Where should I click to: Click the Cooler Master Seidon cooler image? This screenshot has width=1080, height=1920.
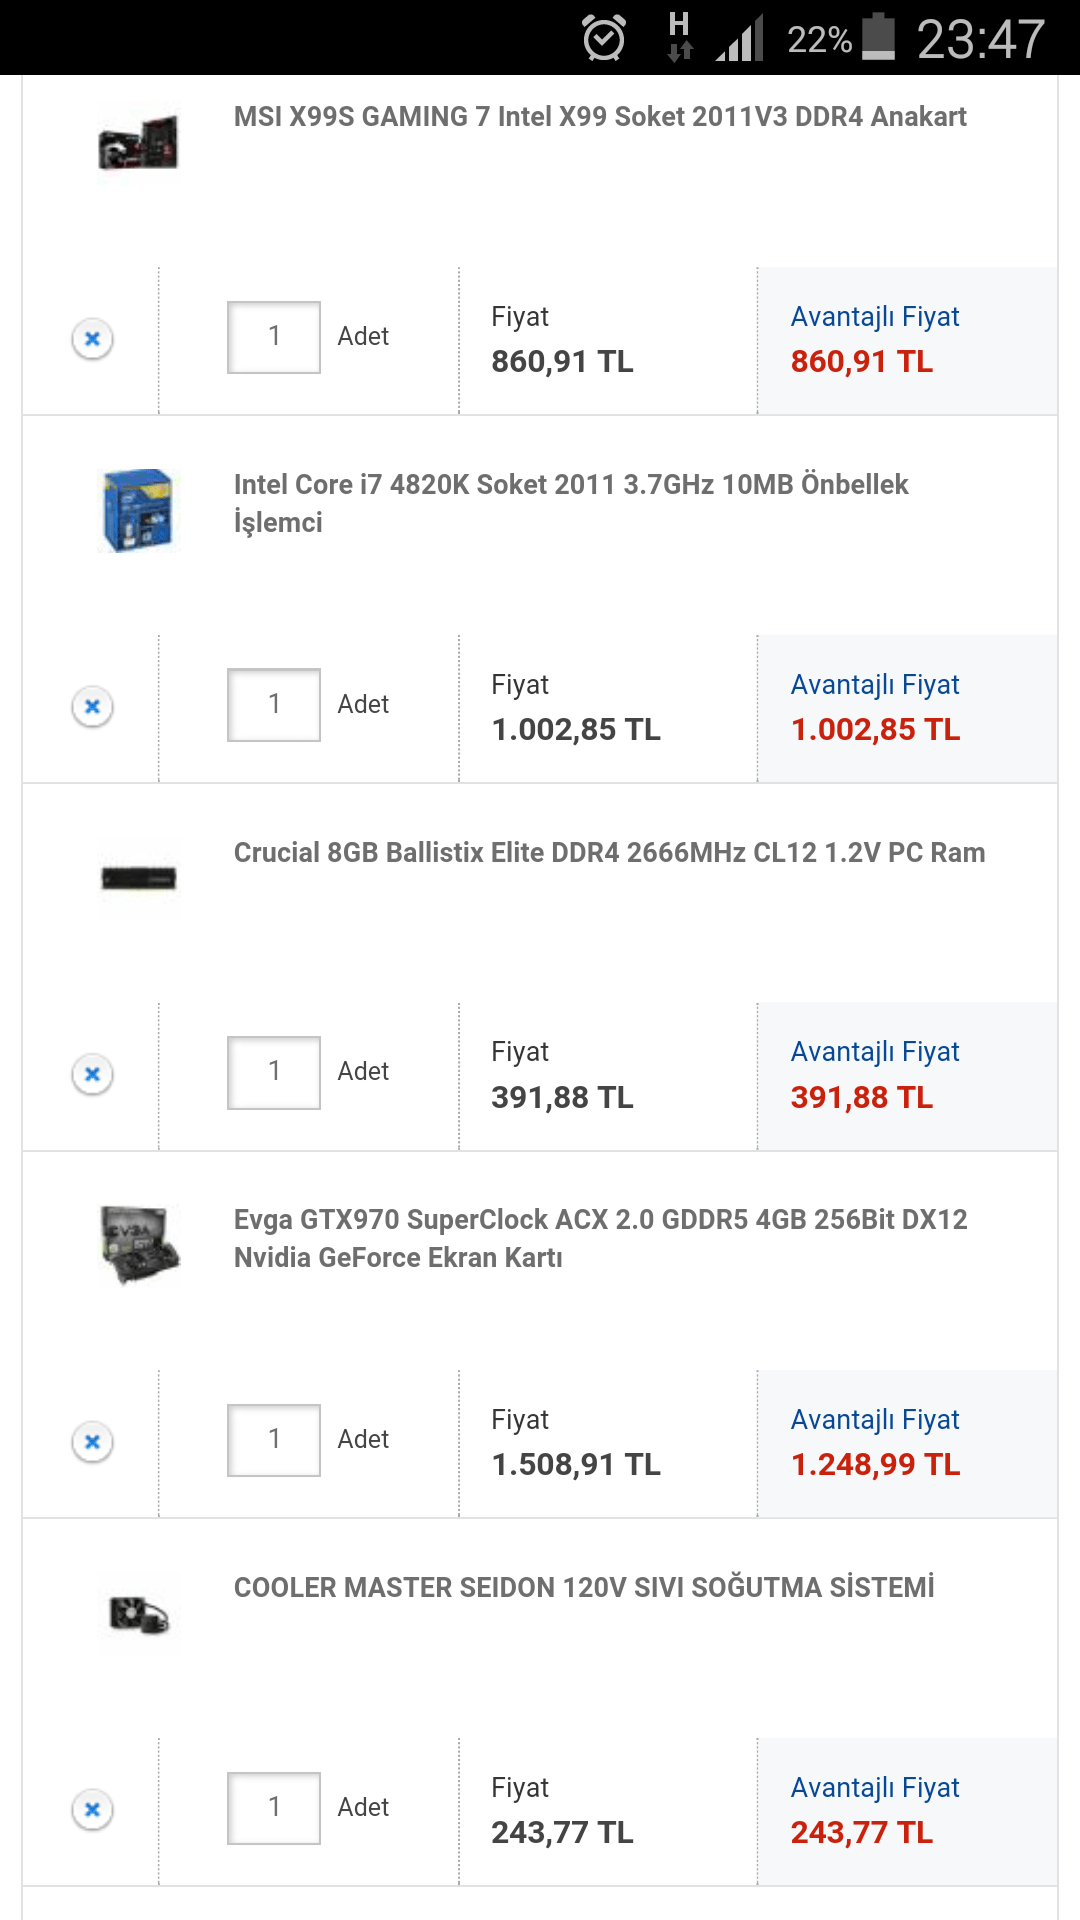[x=138, y=1615]
